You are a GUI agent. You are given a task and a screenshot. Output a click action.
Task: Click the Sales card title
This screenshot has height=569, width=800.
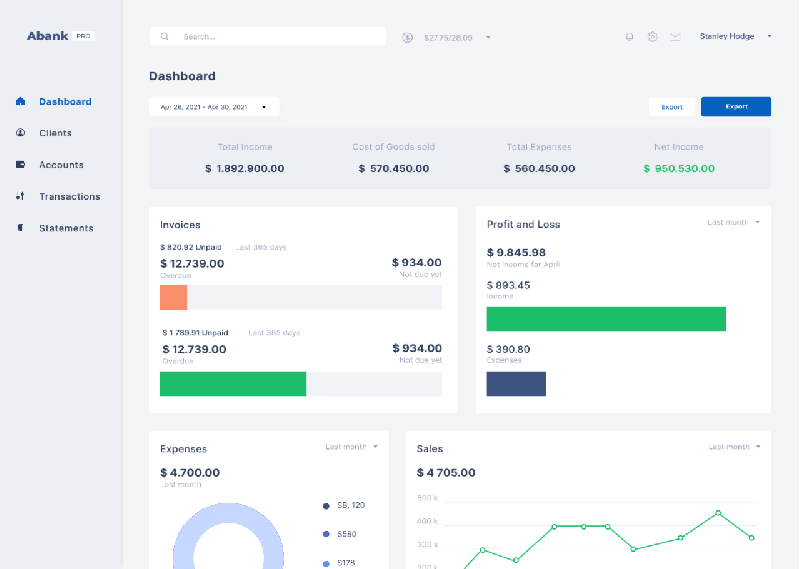tap(430, 449)
